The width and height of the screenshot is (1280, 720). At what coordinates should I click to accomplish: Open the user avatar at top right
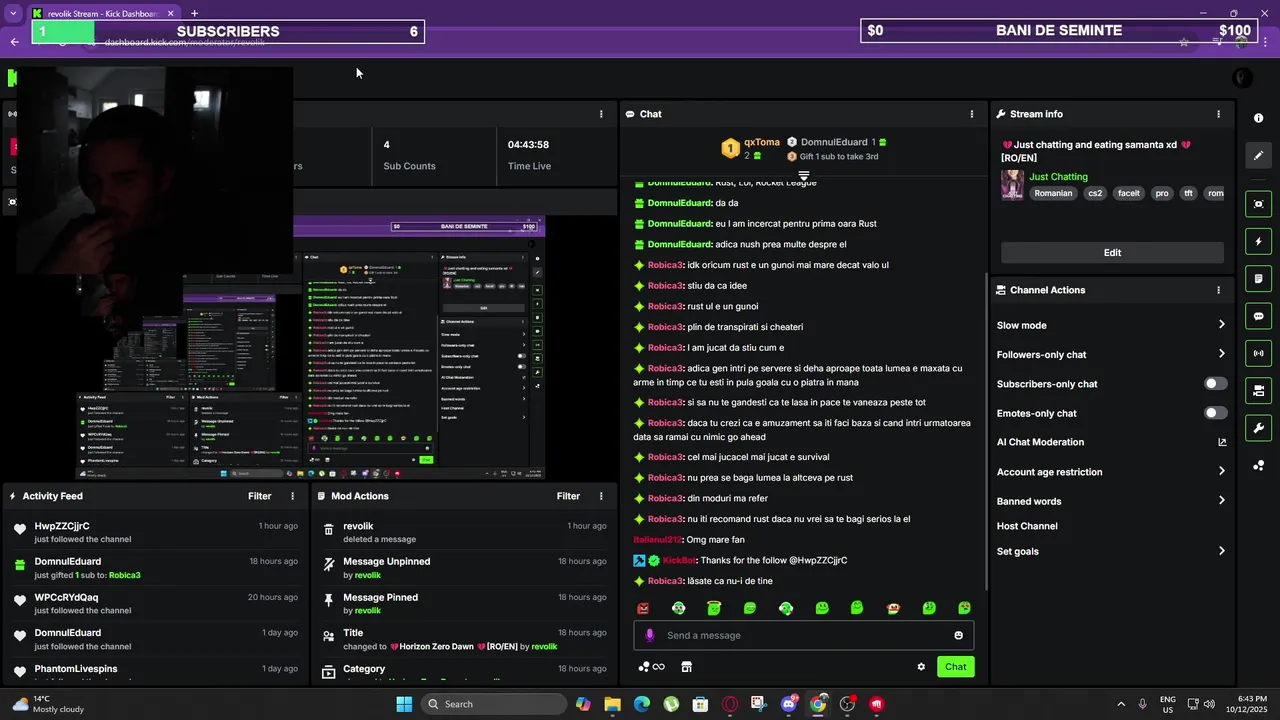coord(1242,78)
